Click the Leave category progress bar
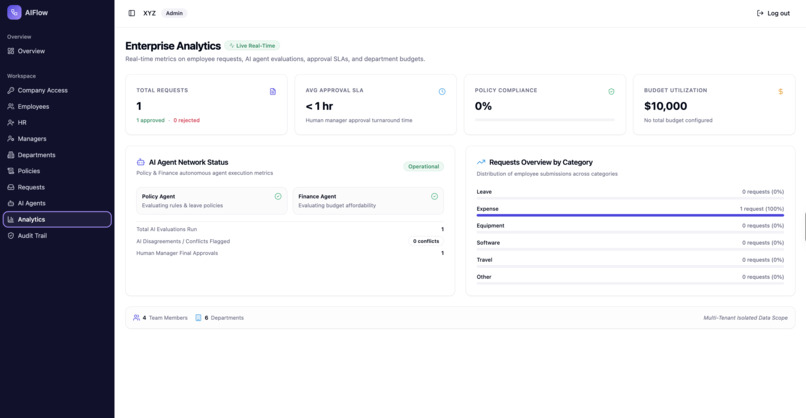Screen dimensions: 806x418 pos(630,198)
